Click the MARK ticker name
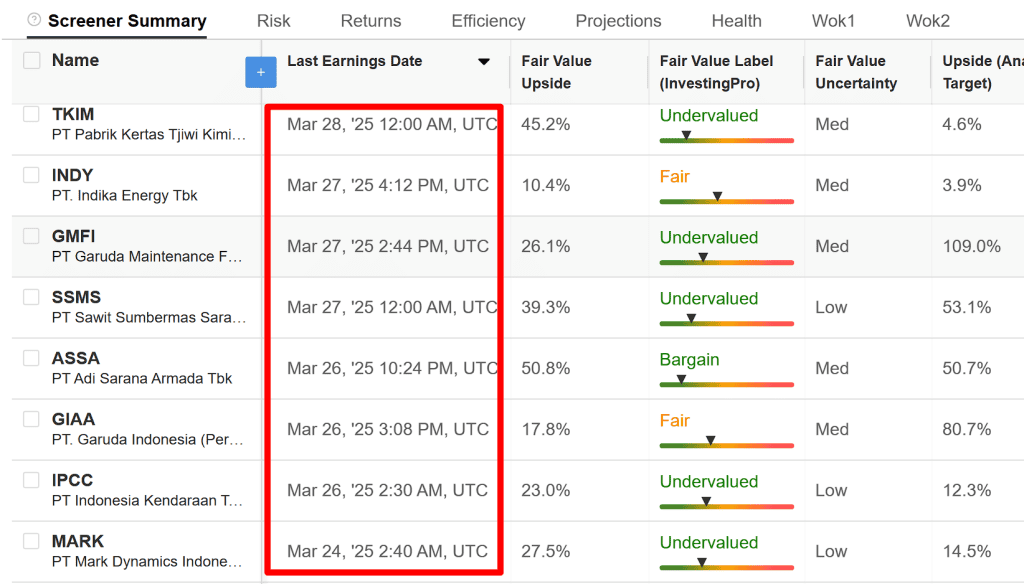Image resolution: width=1024 pixels, height=584 pixels. pyautogui.click(x=78, y=541)
